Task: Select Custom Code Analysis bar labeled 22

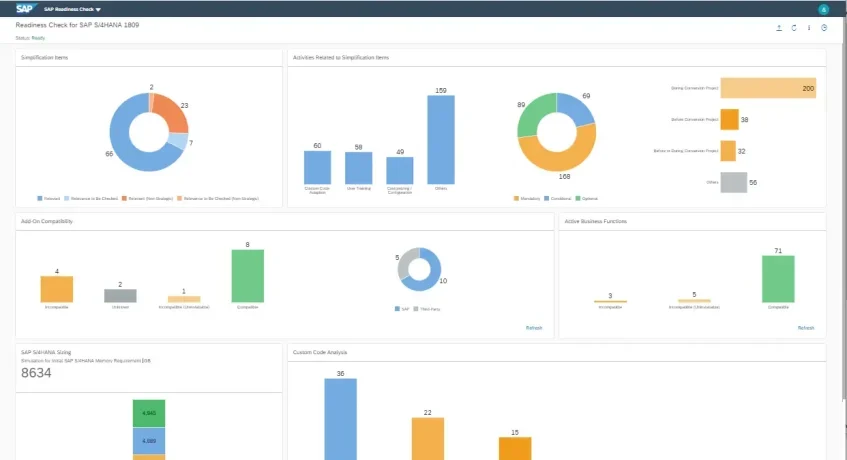Action: [428, 439]
